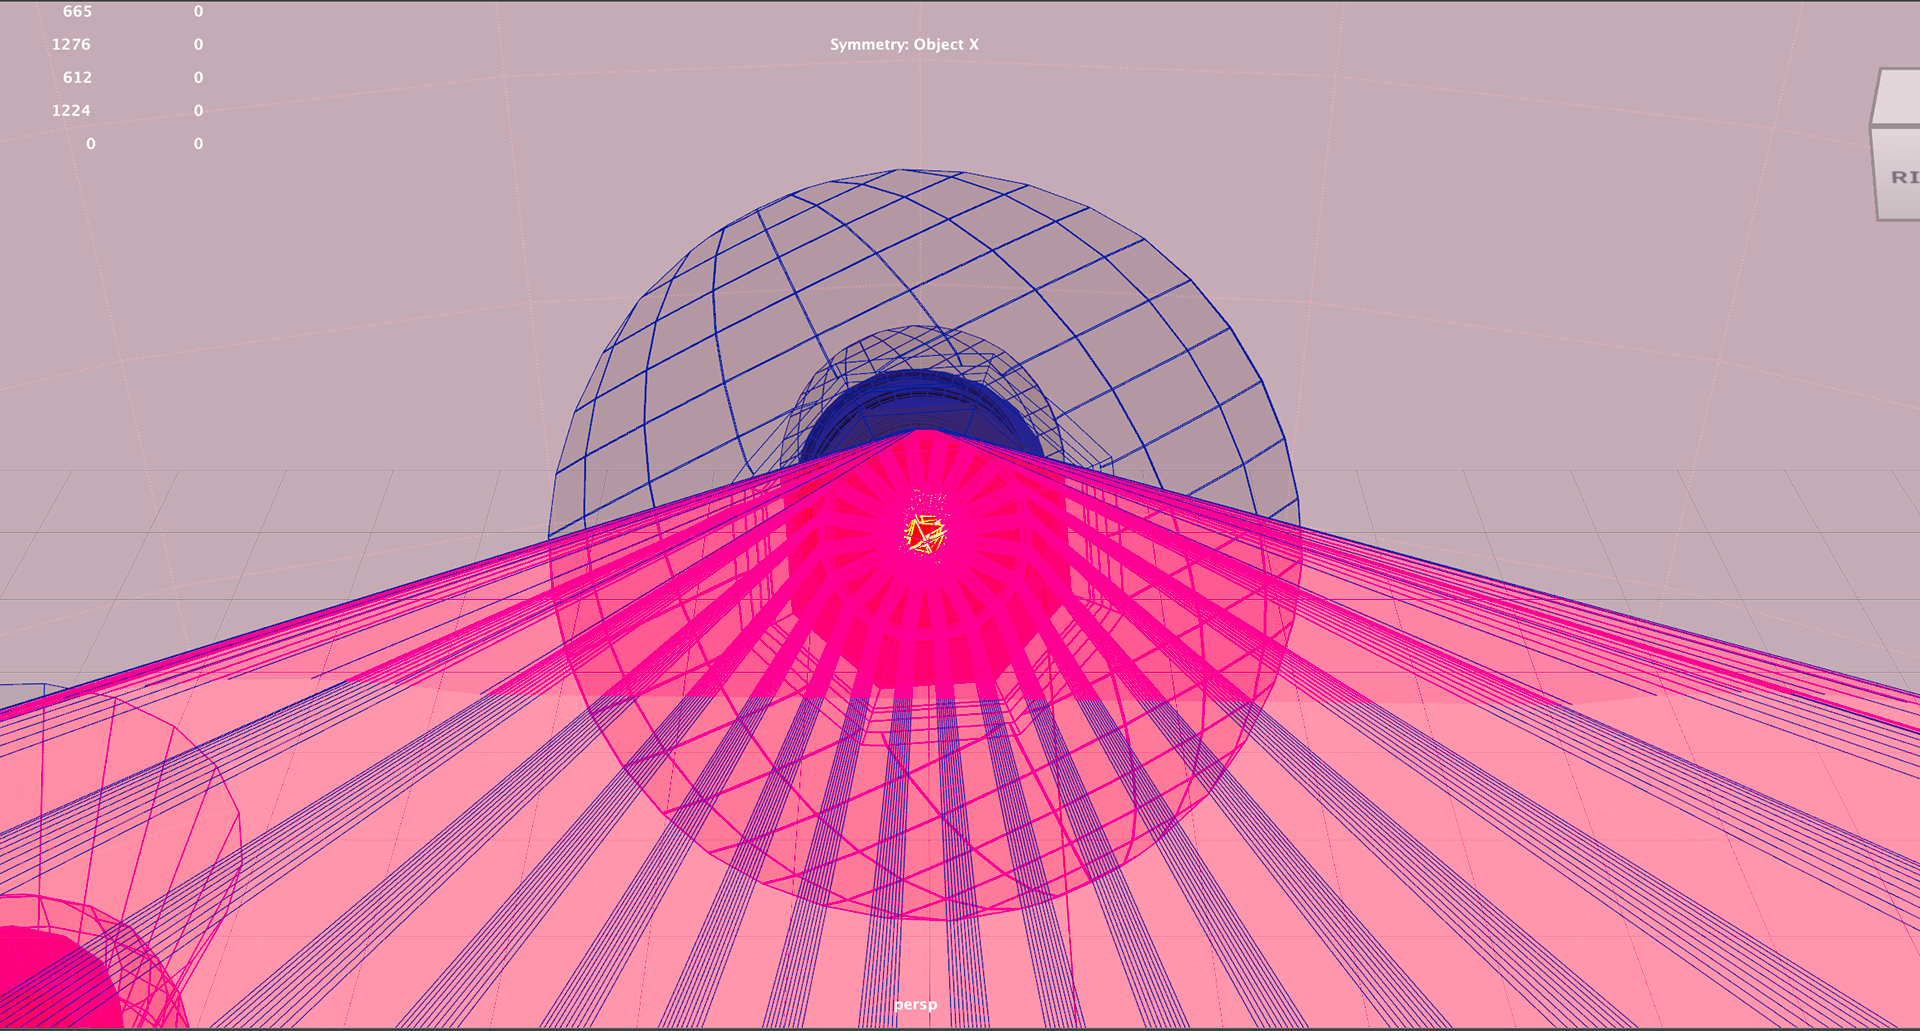Click the heads-up value 612
The width and height of the screenshot is (1920, 1031).
pos(77,77)
